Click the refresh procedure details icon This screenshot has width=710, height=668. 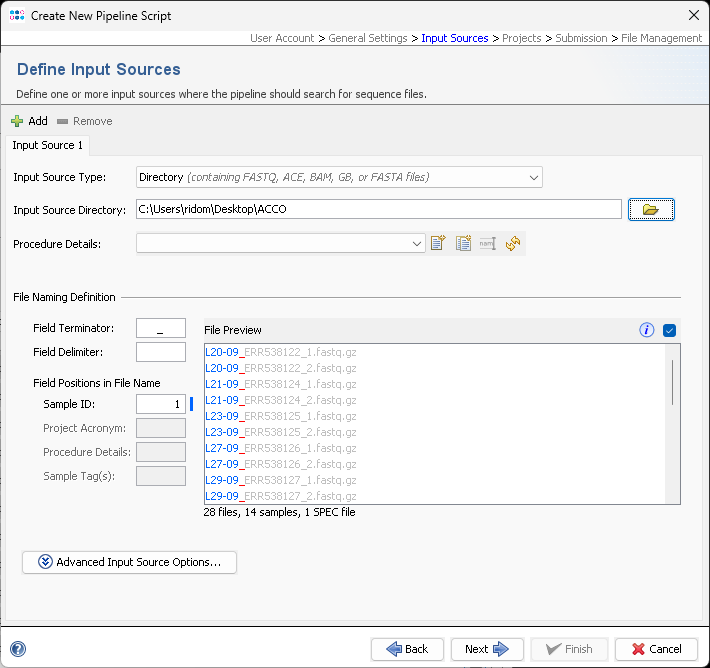(x=513, y=243)
